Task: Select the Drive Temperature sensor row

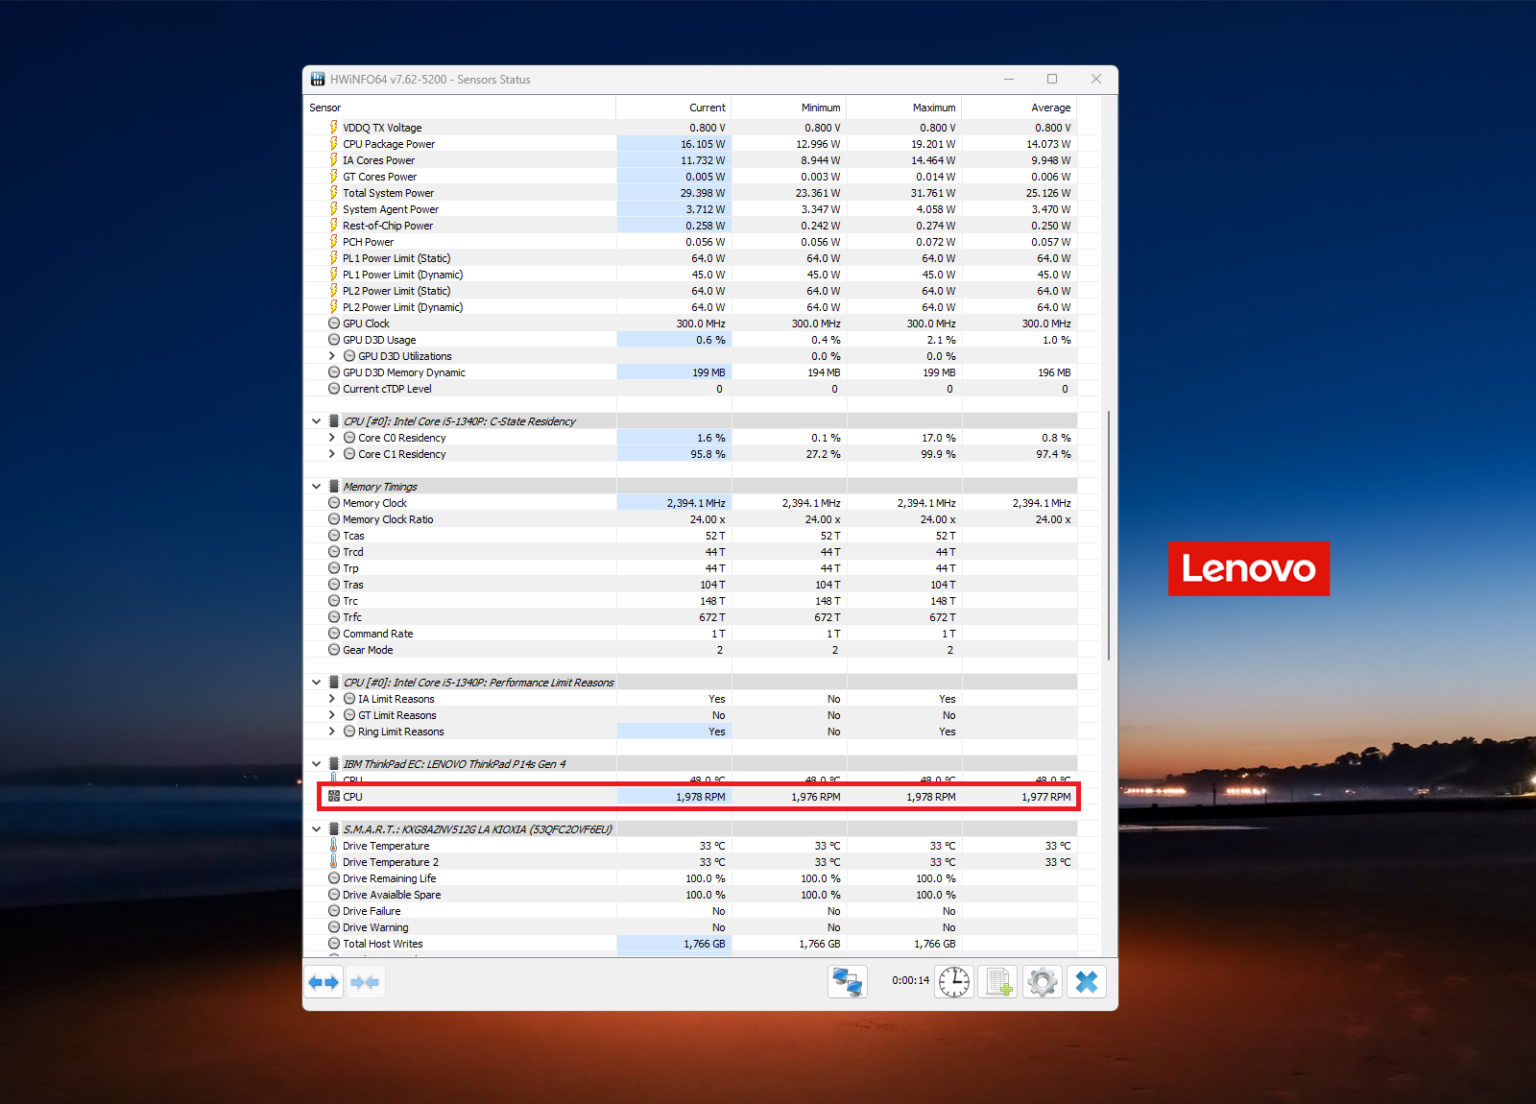Action: point(386,845)
